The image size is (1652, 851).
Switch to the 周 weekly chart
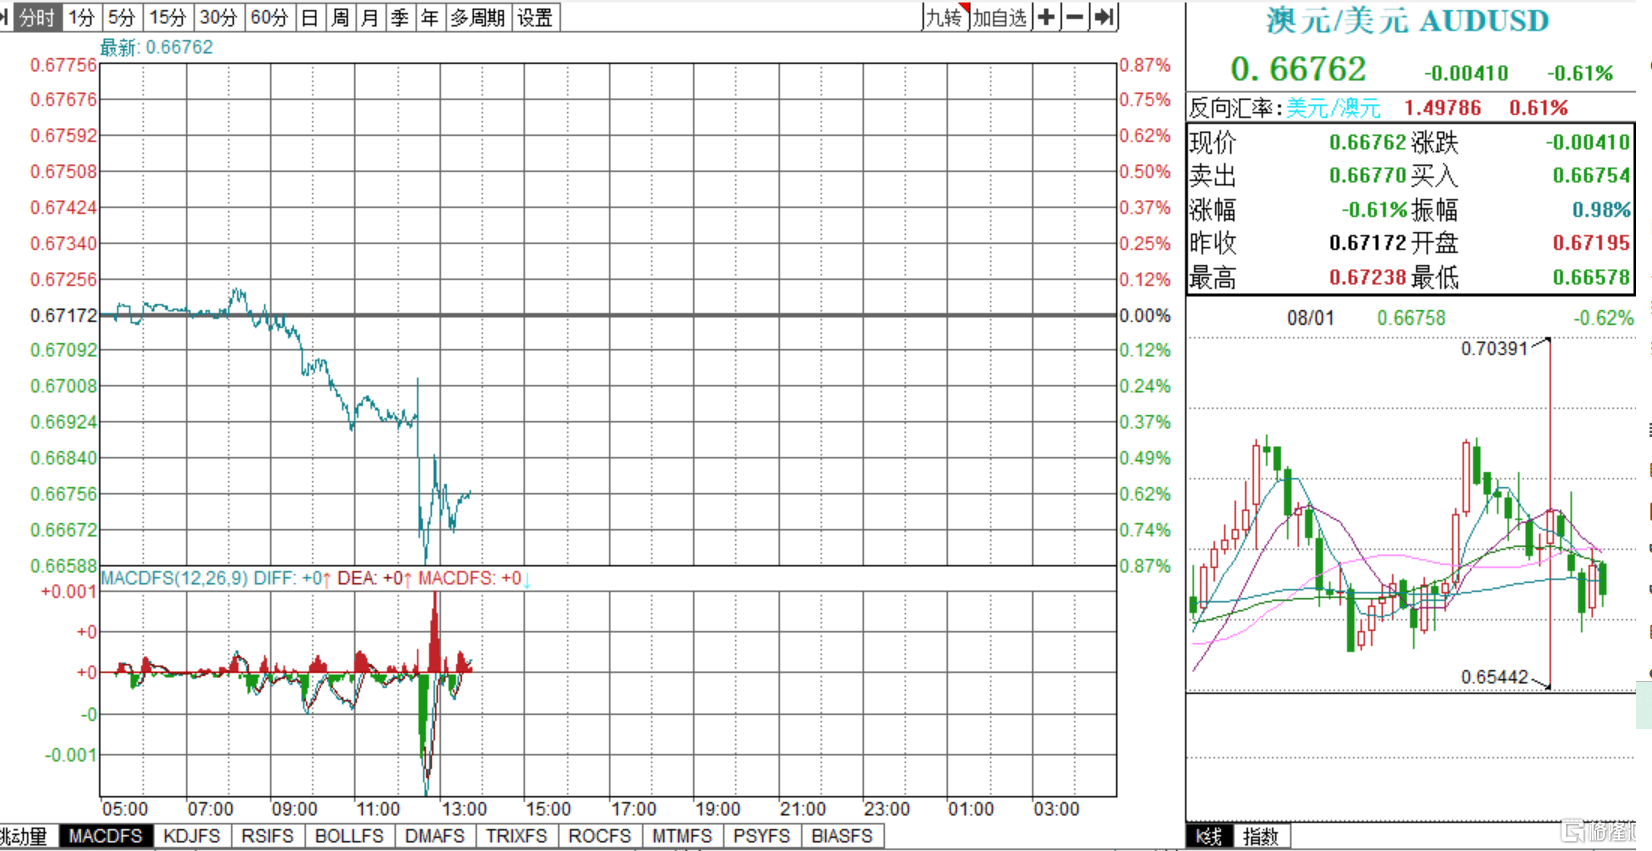pos(340,17)
